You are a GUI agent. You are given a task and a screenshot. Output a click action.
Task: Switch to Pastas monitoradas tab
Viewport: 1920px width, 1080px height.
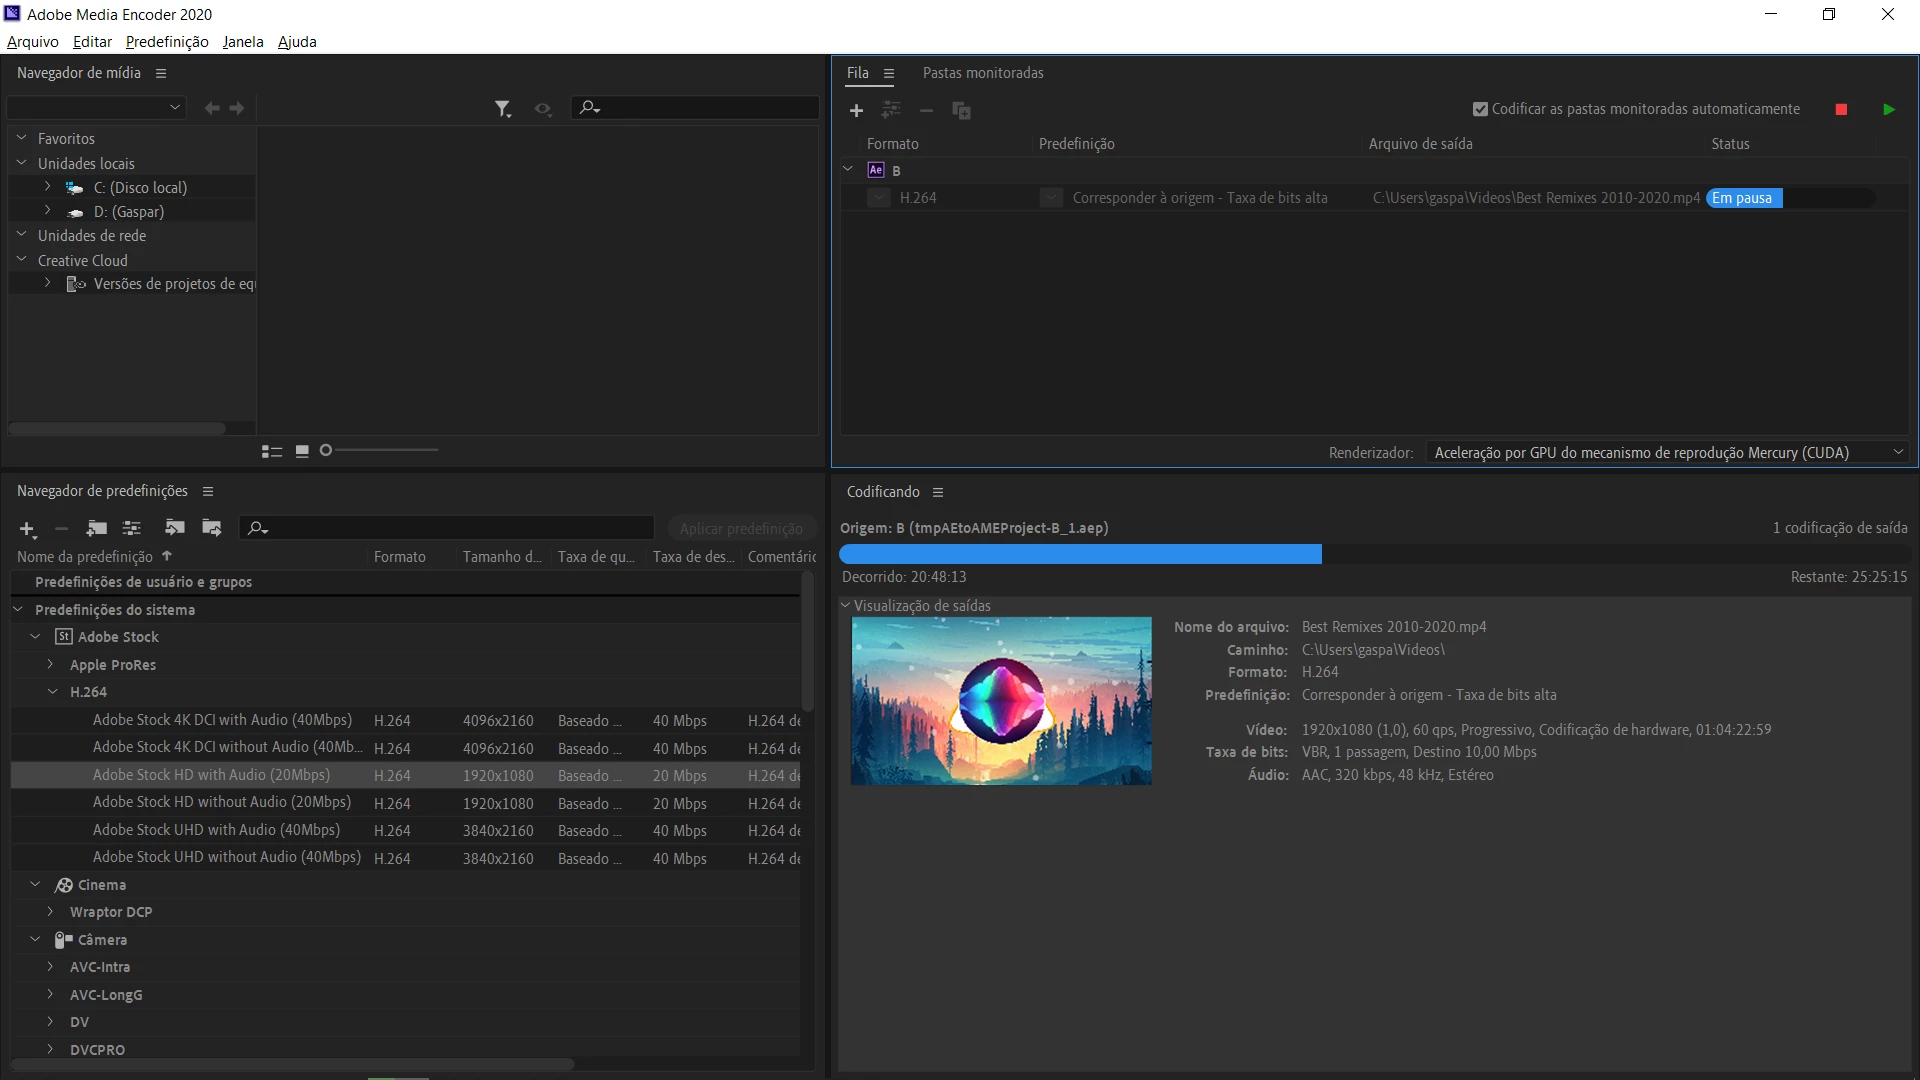982,73
